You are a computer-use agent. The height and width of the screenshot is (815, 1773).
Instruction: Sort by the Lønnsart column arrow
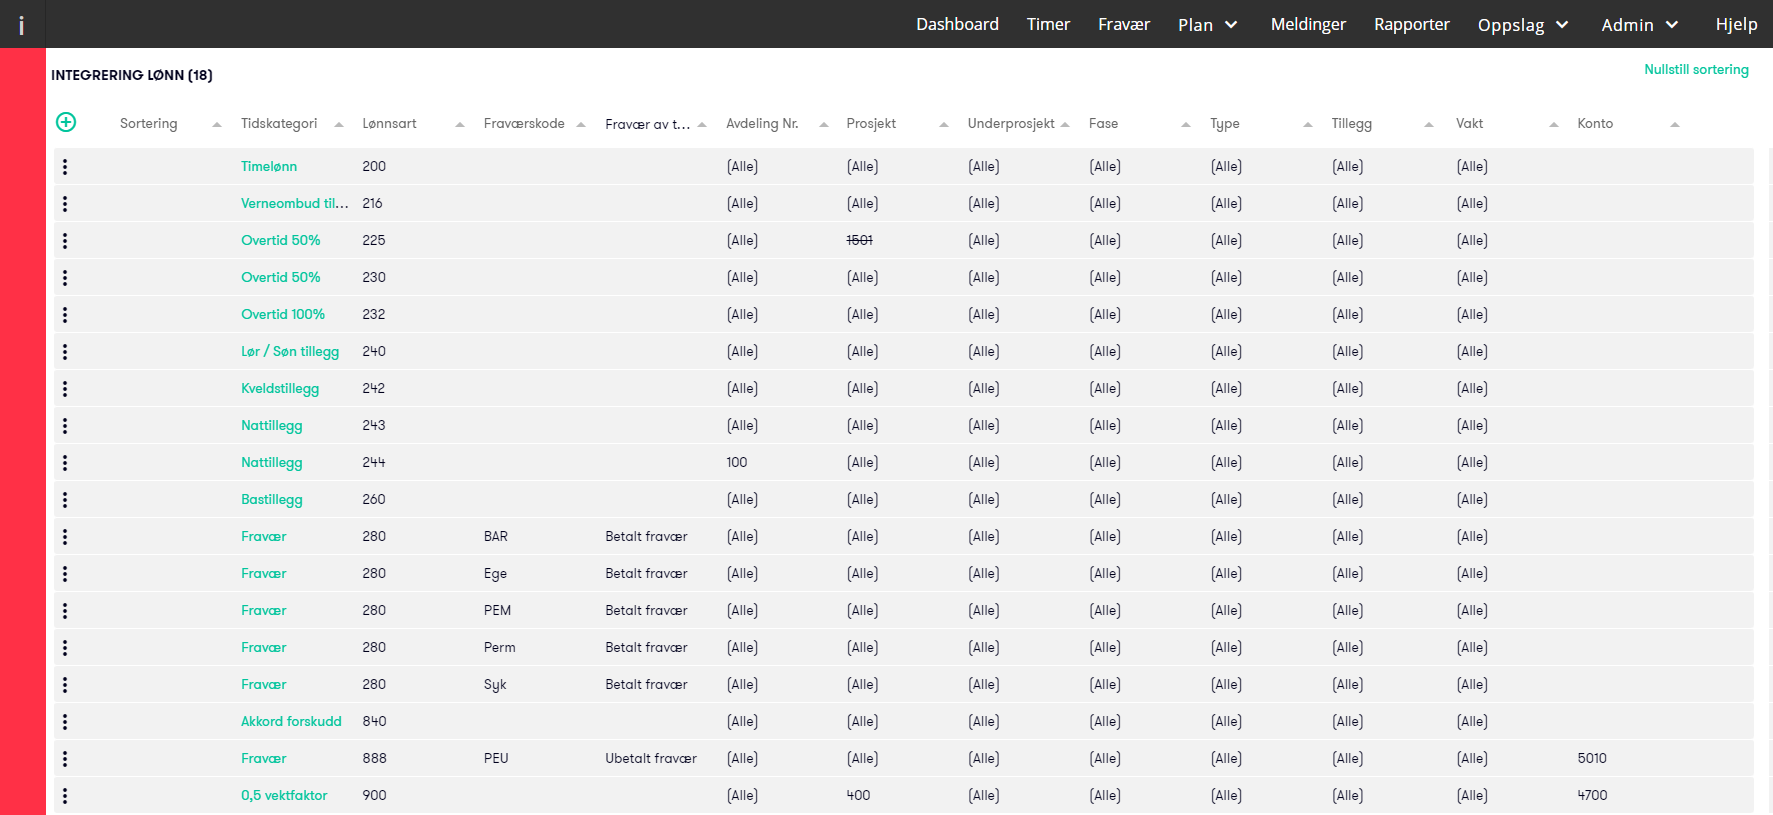tap(460, 125)
